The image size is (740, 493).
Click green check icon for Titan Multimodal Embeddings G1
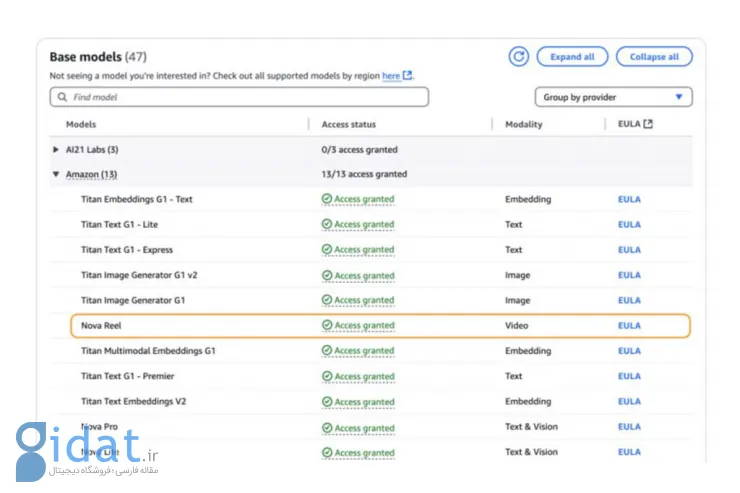coord(327,350)
